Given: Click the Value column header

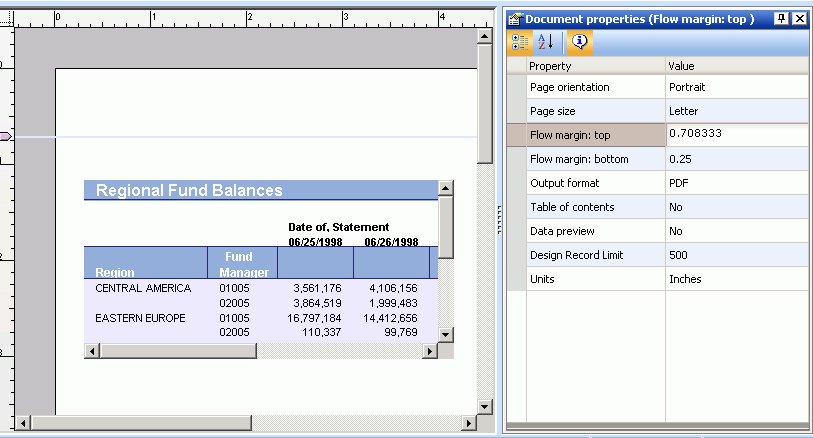Looking at the screenshot, I should coord(736,66).
